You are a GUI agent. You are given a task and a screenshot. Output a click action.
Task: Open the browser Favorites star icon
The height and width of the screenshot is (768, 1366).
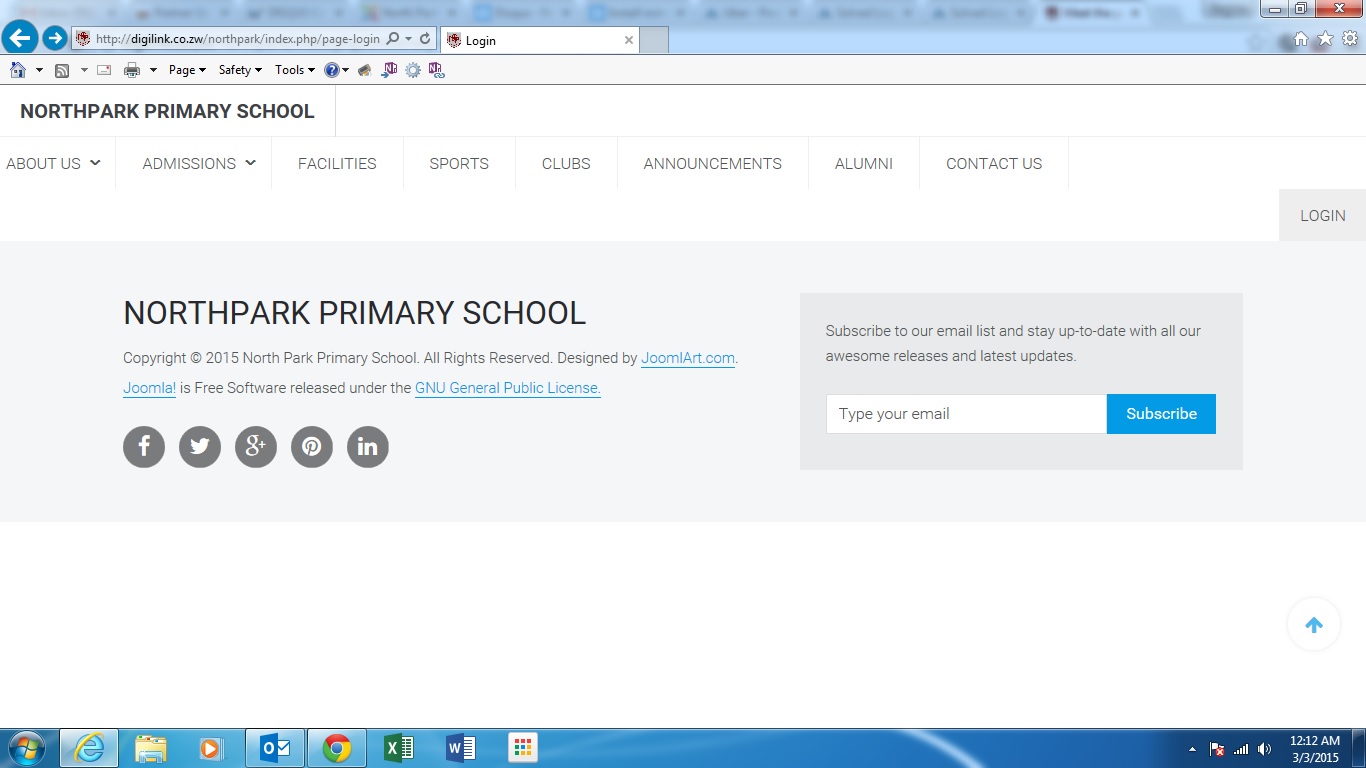click(x=1324, y=37)
